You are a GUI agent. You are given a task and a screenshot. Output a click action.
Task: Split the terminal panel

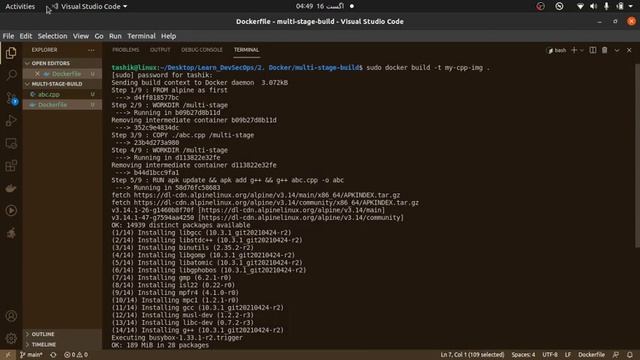[x=593, y=50]
